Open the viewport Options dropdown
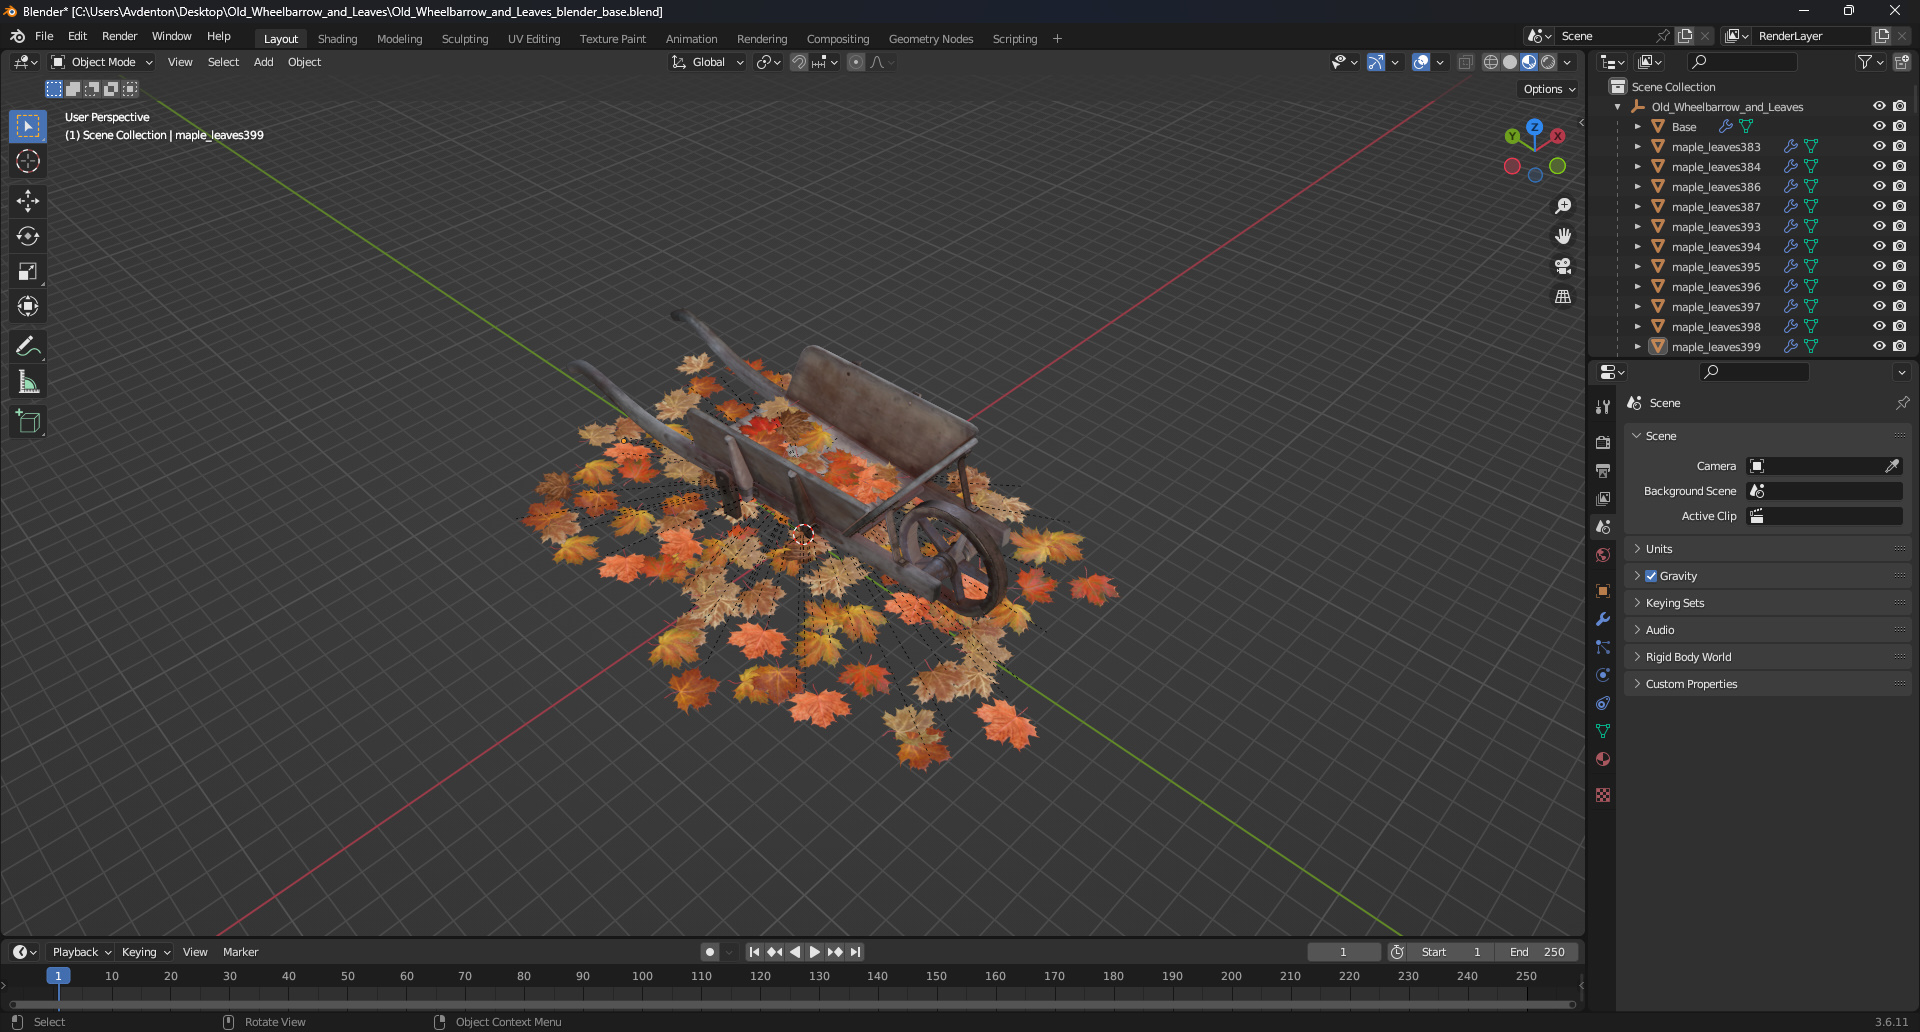 click(x=1549, y=89)
